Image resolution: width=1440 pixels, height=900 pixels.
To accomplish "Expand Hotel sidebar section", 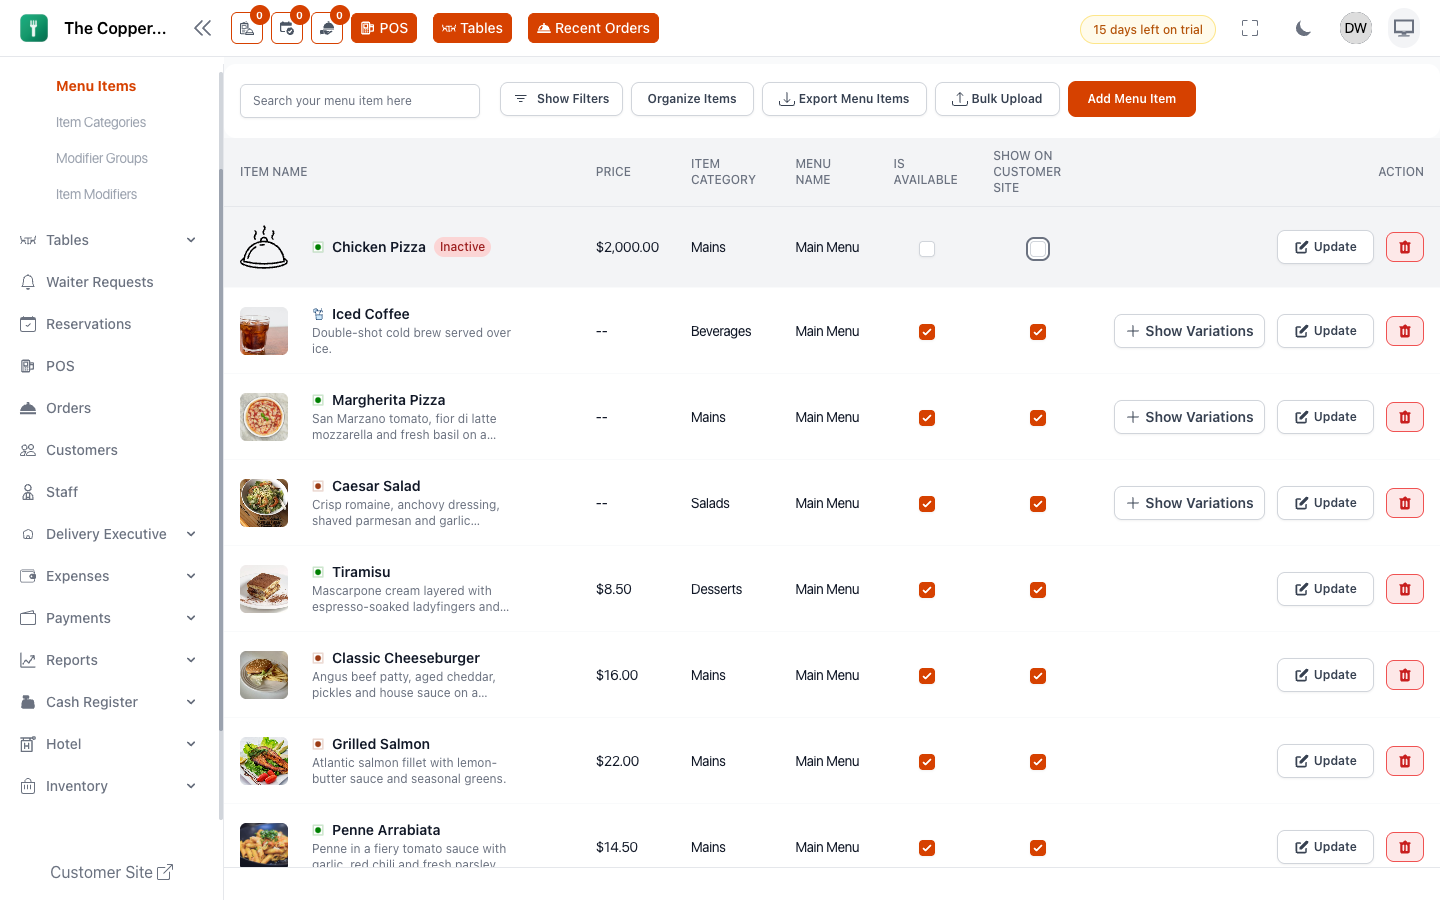I will pos(110,744).
